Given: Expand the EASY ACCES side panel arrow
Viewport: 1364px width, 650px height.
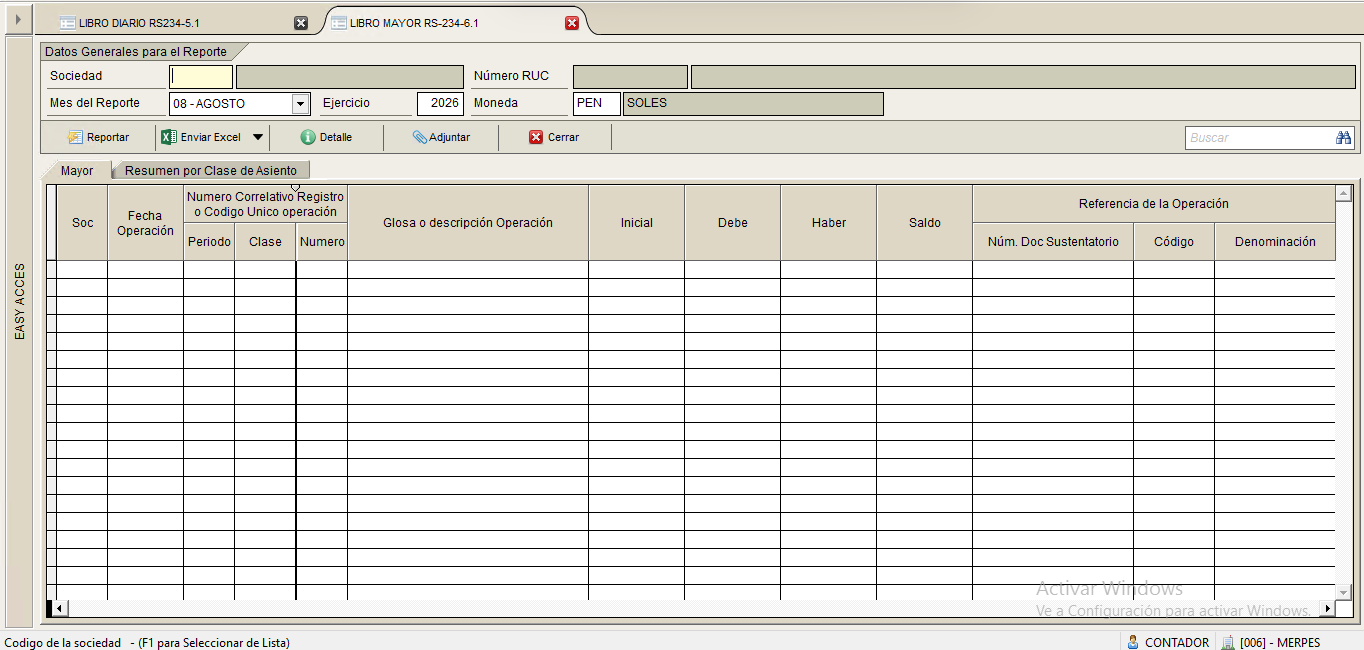Looking at the screenshot, I should pyautogui.click(x=17, y=19).
